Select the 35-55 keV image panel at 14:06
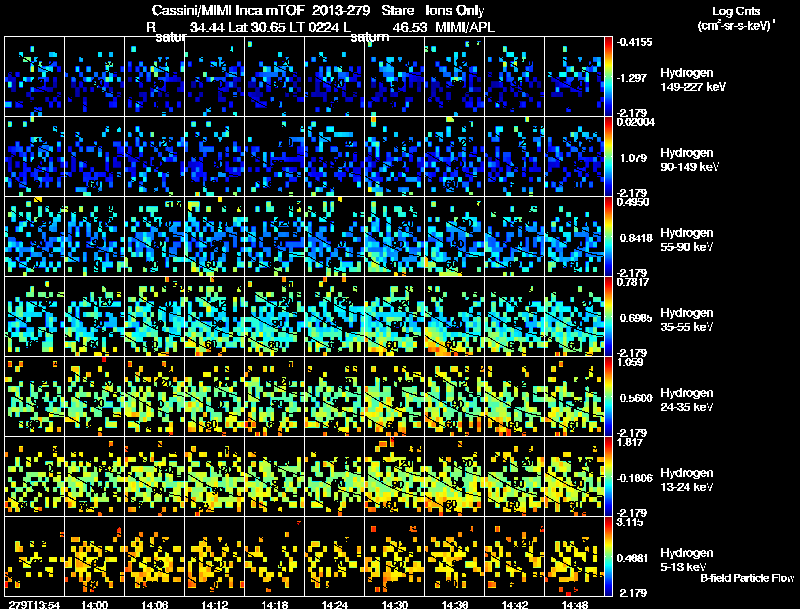 155,317
